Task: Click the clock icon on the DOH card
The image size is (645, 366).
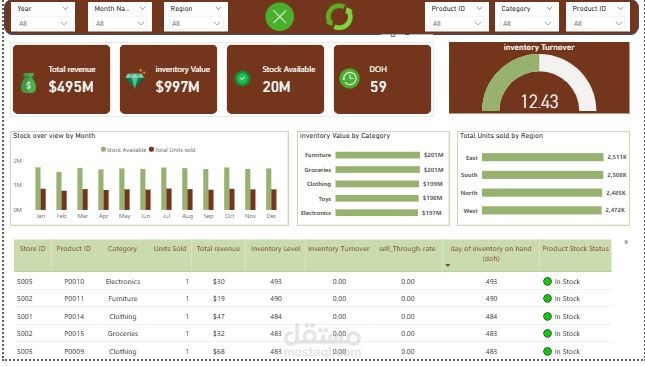Action: (x=350, y=78)
